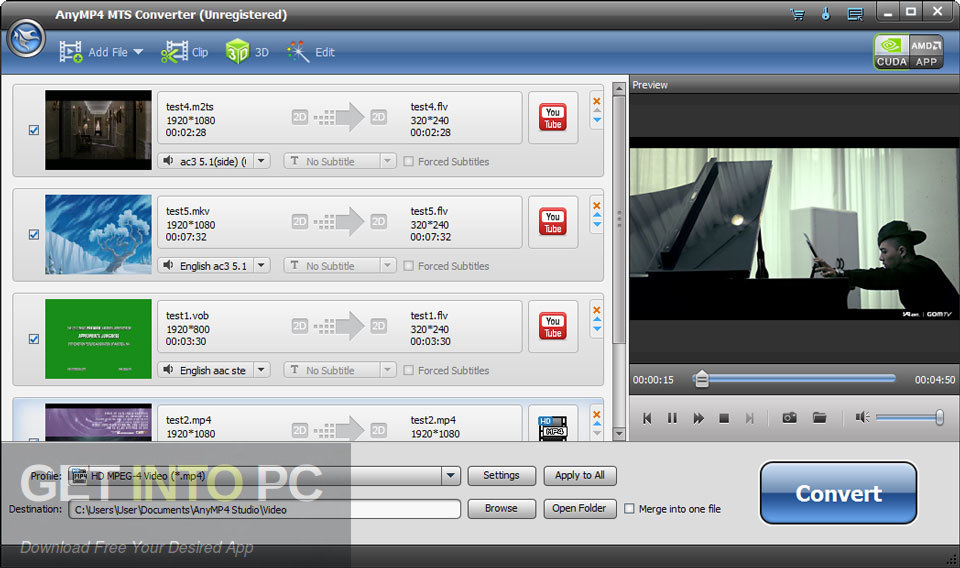The image size is (960, 568).
Task: Click the Destination path field
Action: tap(264, 509)
